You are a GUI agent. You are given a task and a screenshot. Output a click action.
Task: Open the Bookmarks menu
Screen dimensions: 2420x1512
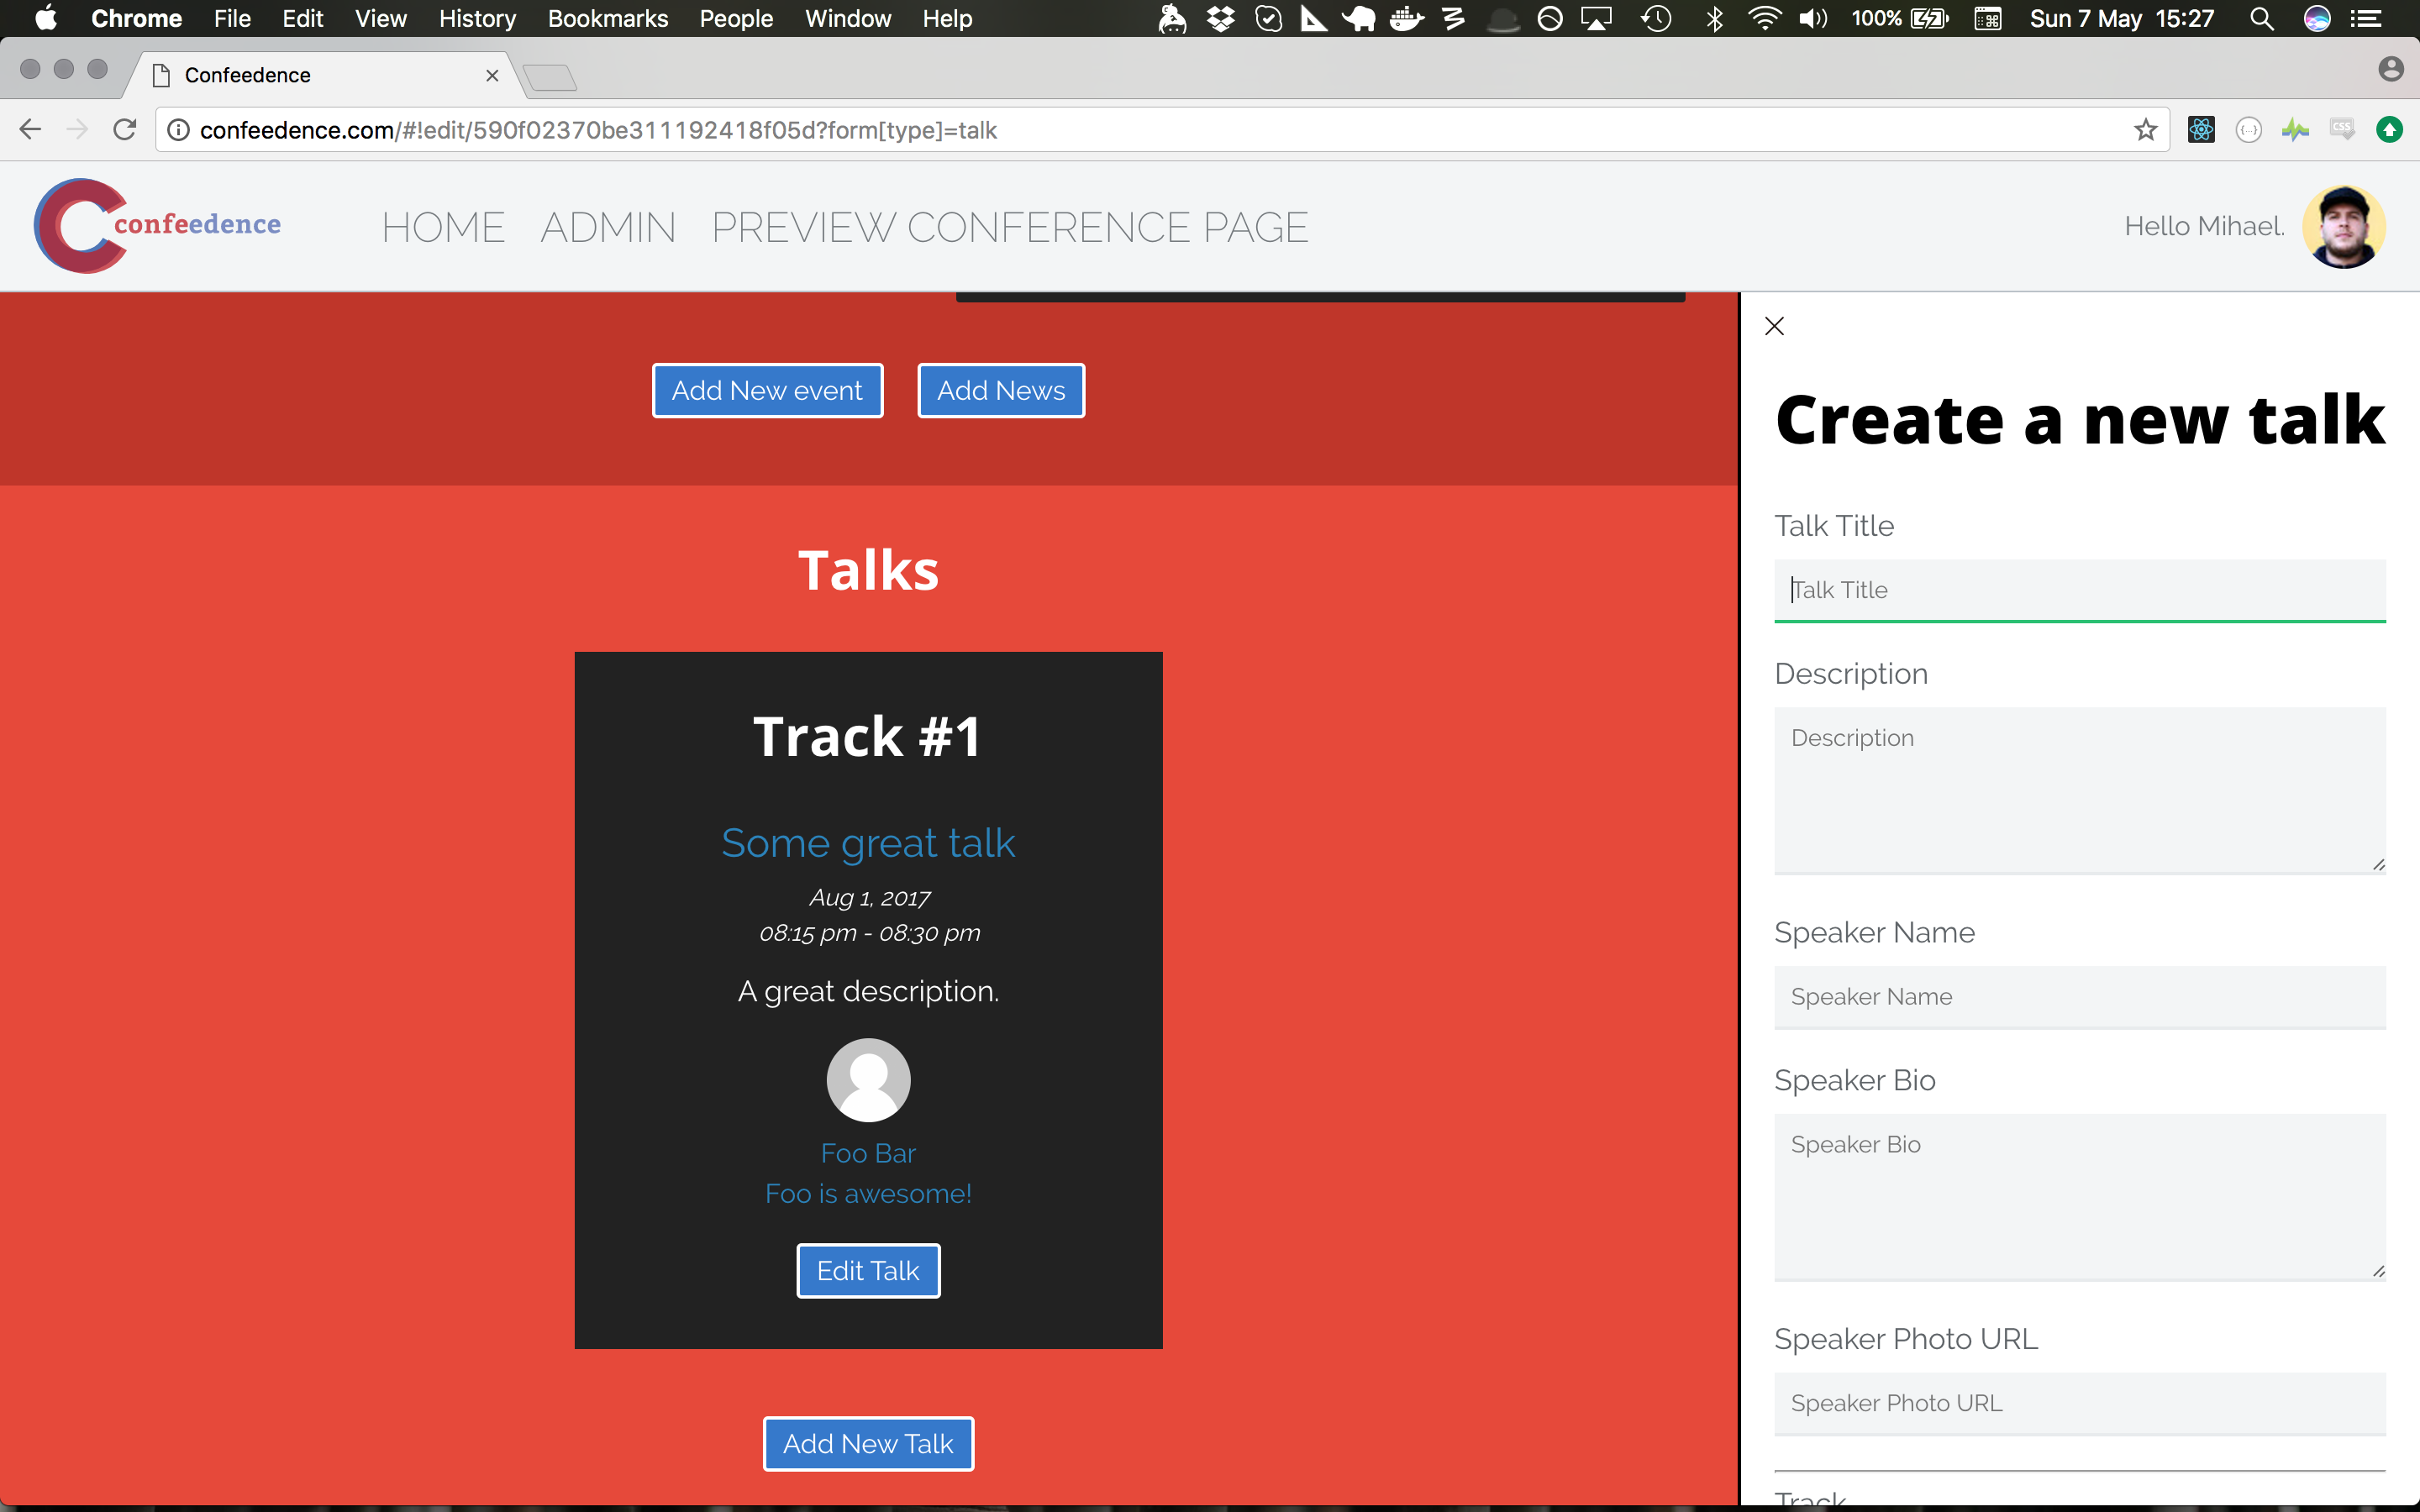(x=607, y=19)
